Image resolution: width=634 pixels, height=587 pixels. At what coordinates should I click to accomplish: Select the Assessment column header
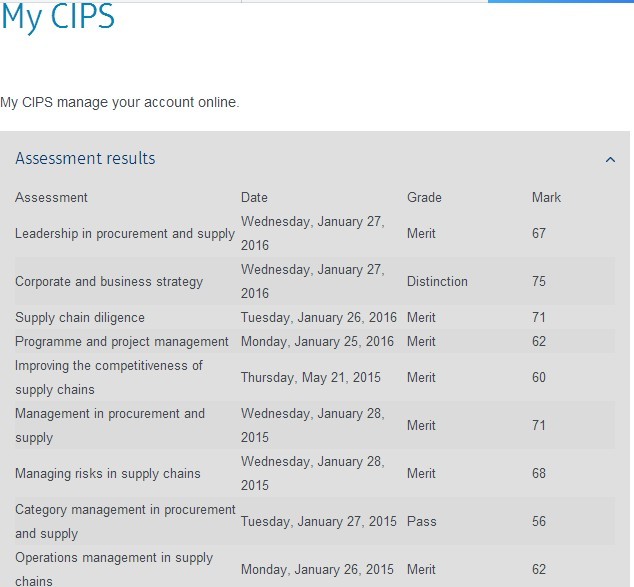(x=51, y=197)
